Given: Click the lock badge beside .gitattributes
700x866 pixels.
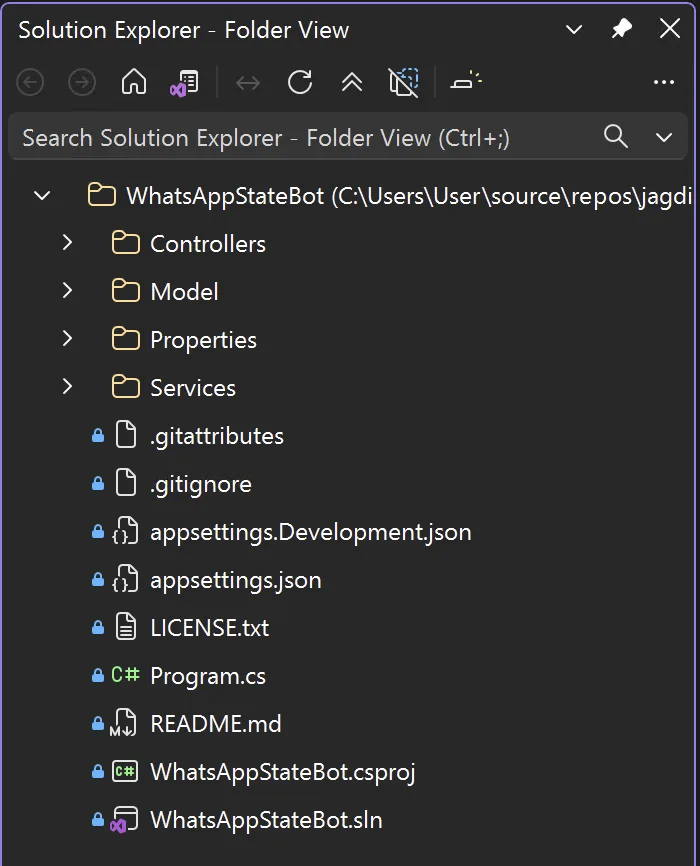Looking at the screenshot, I should [98, 435].
